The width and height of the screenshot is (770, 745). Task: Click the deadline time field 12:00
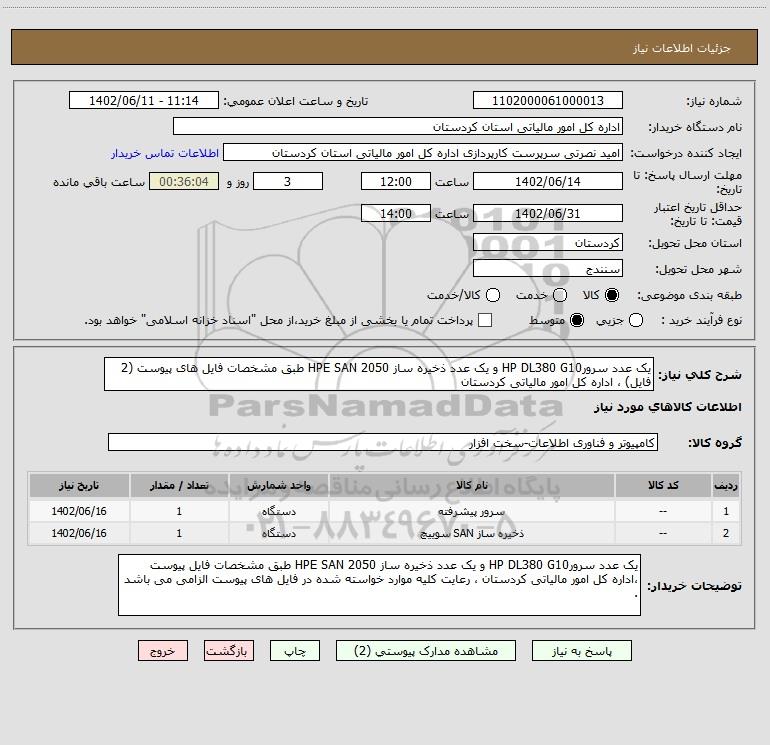396,181
